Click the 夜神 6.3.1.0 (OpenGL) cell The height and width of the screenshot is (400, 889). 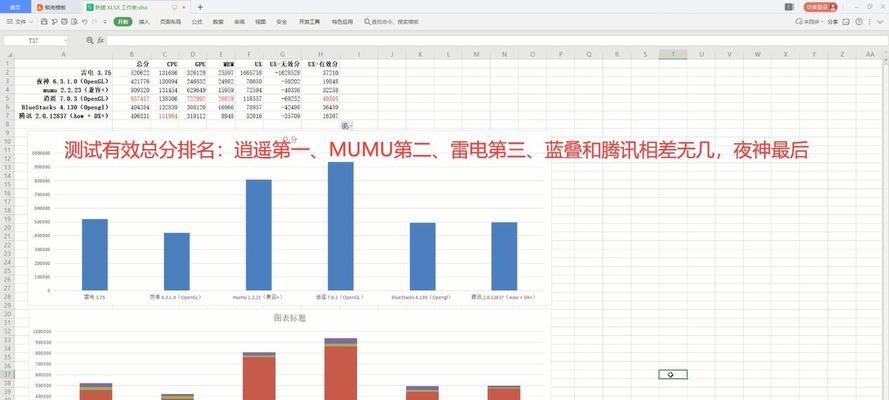coord(63,82)
